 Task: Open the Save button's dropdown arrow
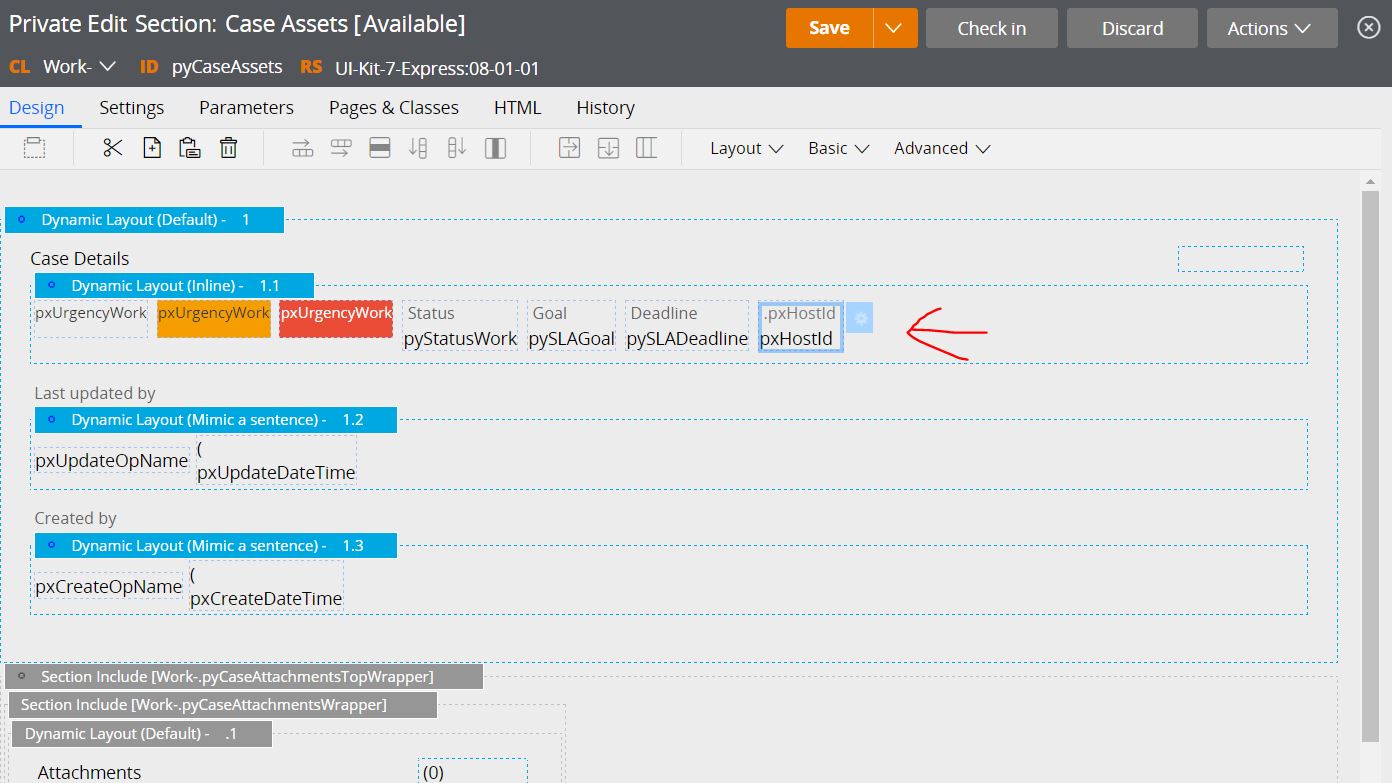(895, 28)
